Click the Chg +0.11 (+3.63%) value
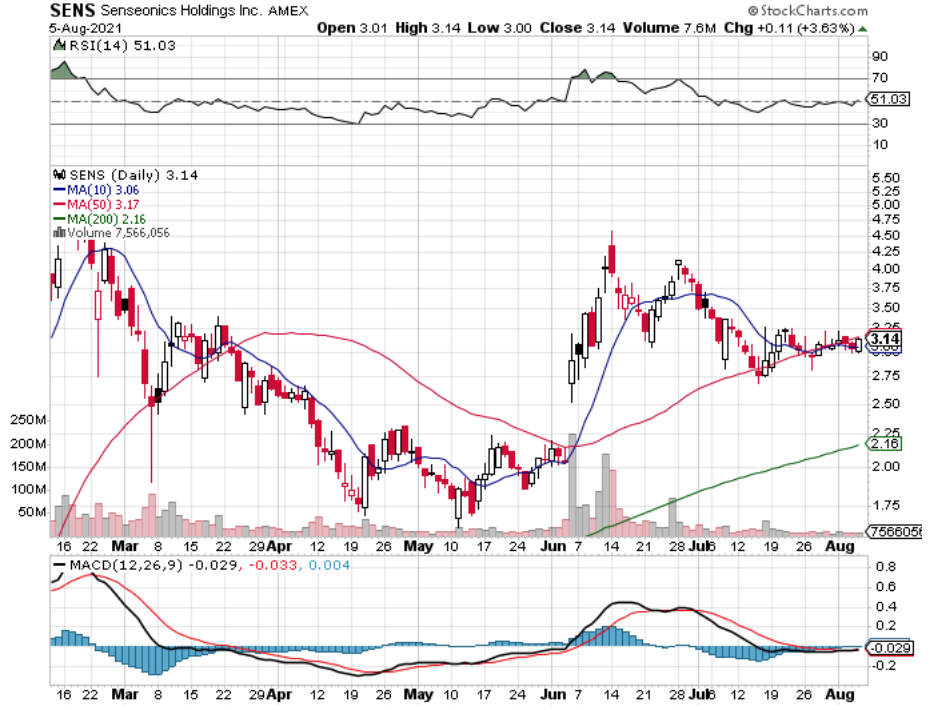 coord(789,28)
